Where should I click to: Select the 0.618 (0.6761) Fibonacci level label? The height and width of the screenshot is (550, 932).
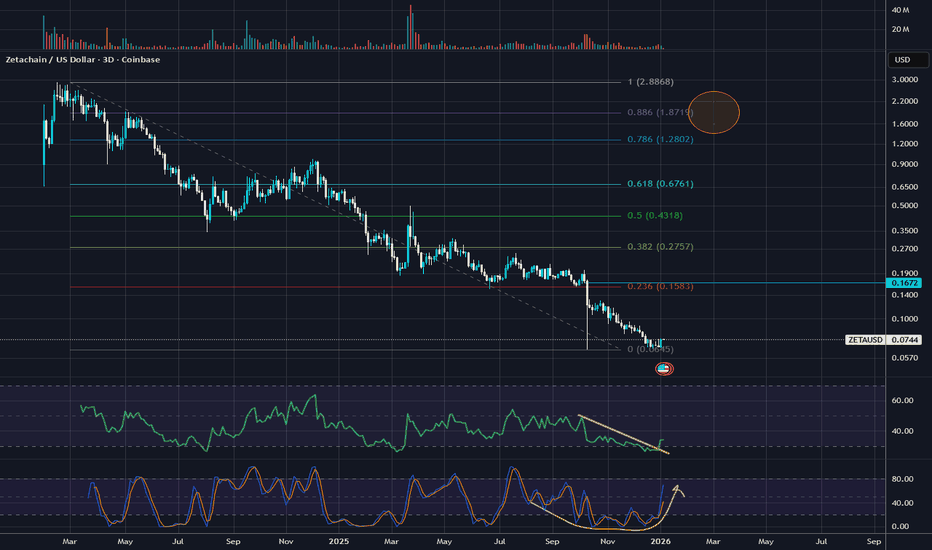(660, 184)
